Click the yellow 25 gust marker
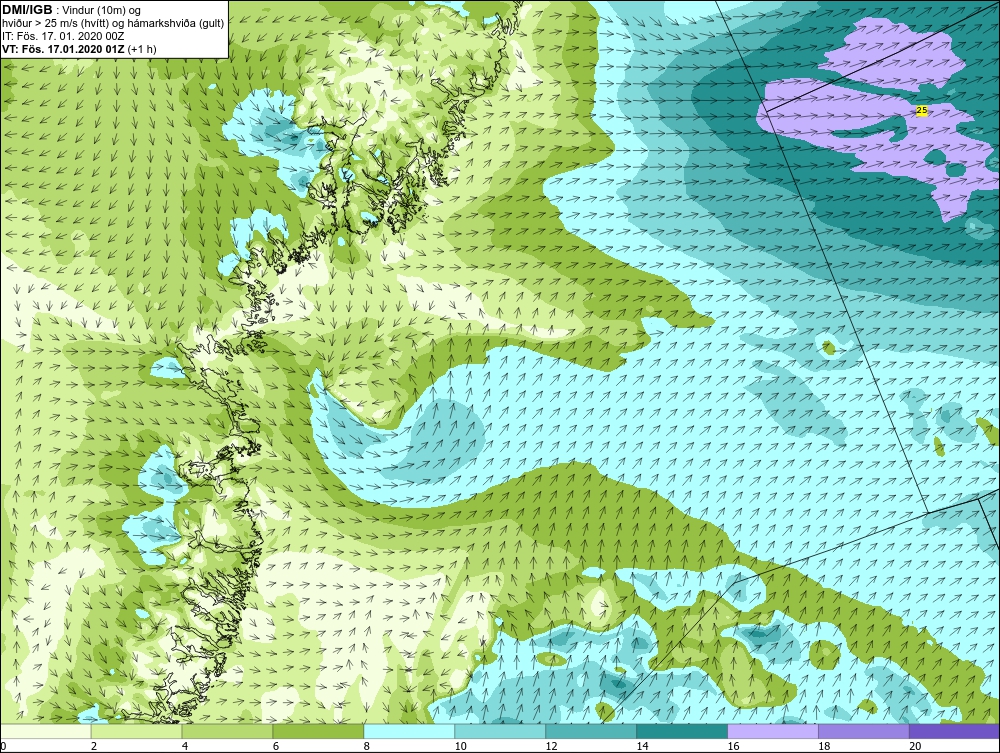 click(922, 110)
